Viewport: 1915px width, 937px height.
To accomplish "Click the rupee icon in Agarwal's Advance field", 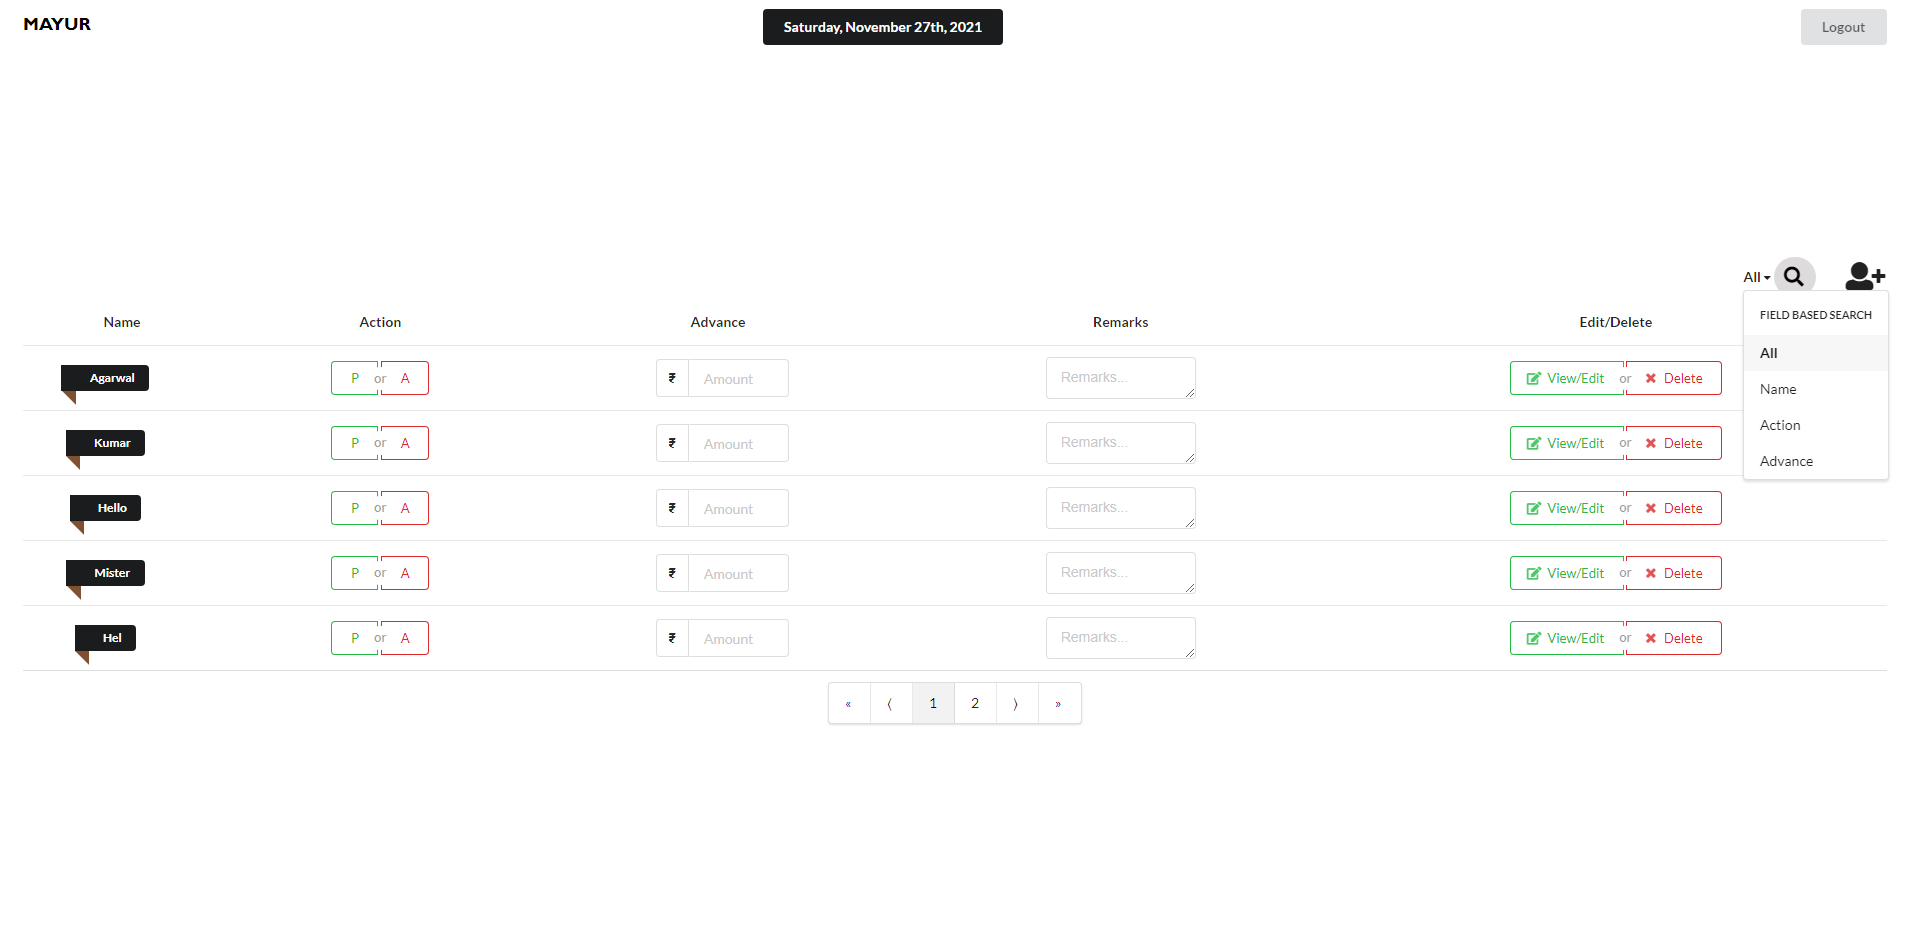I will pos(671,378).
